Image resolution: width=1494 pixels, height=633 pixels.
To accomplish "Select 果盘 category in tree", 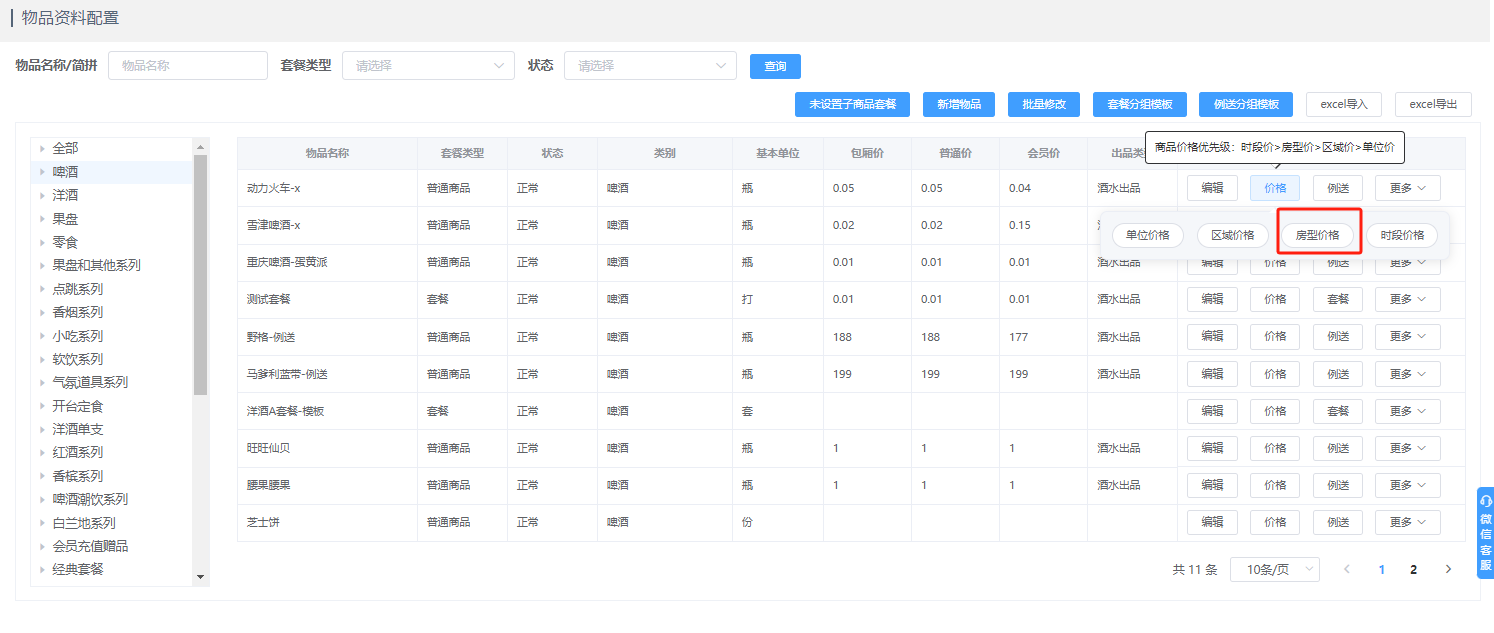I will 65,218.
